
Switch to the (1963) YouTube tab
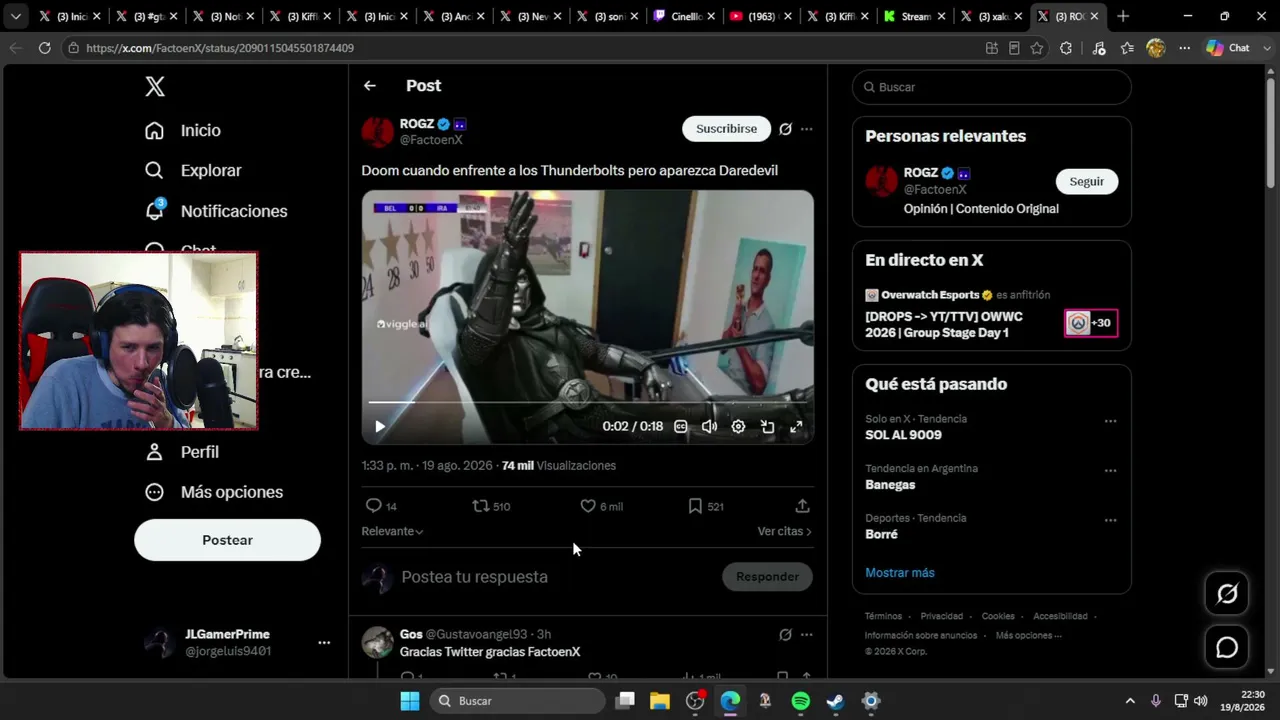coord(762,16)
